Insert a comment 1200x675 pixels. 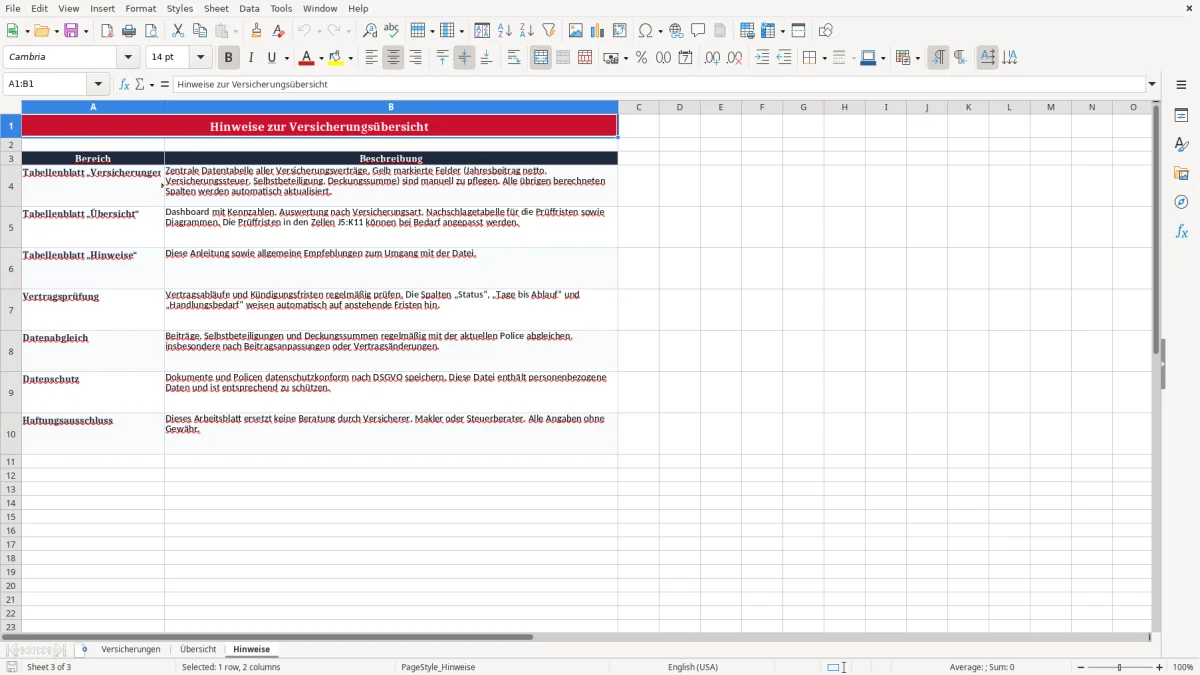[698, 31]
